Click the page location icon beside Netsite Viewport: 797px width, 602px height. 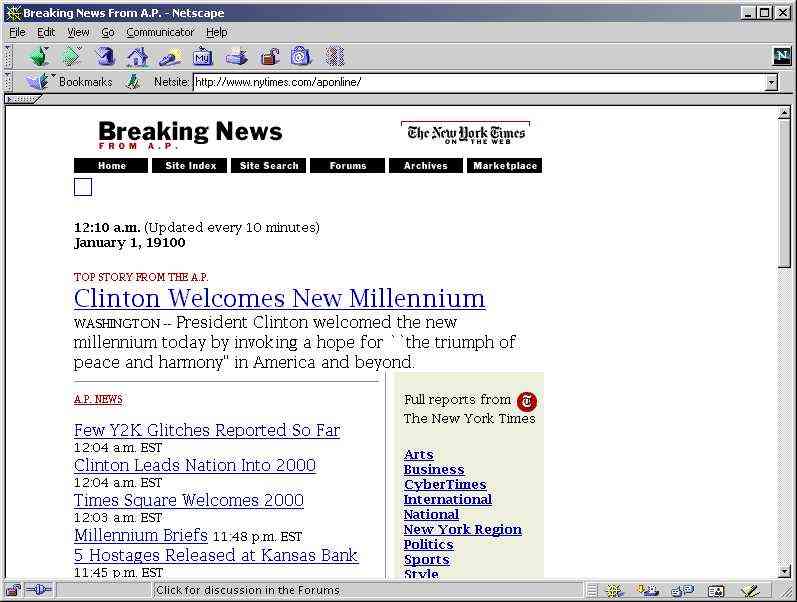133,81
